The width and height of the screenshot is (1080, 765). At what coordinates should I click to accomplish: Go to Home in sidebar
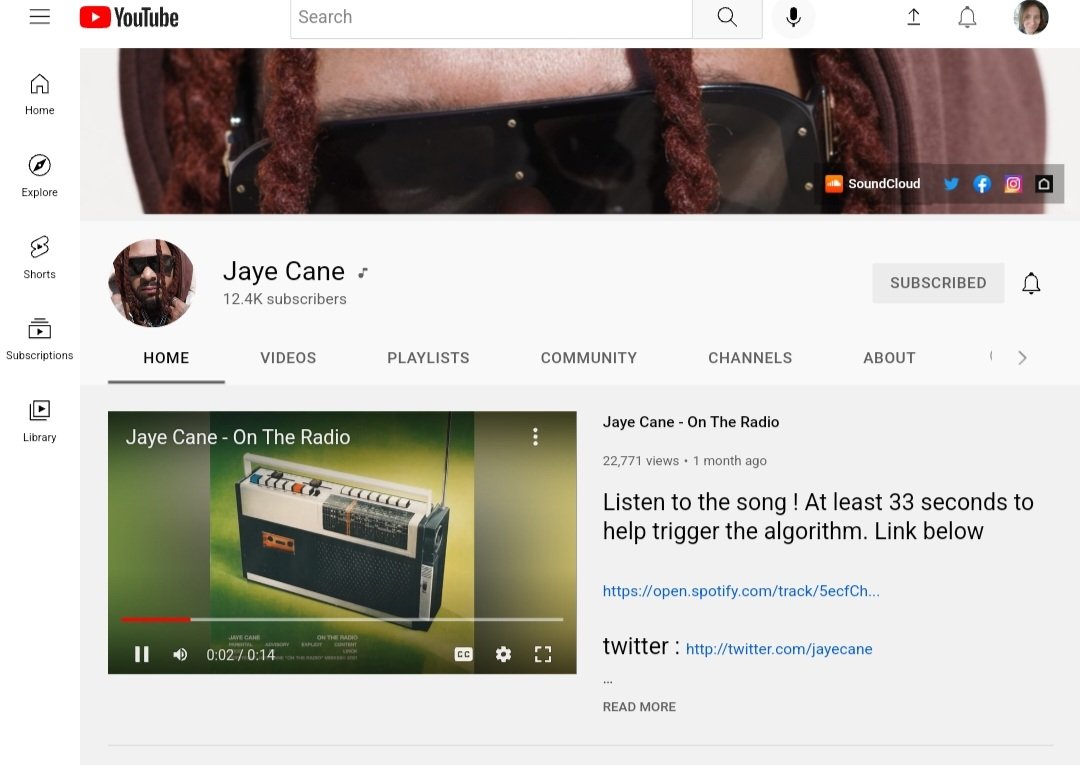tap(39, 95)
